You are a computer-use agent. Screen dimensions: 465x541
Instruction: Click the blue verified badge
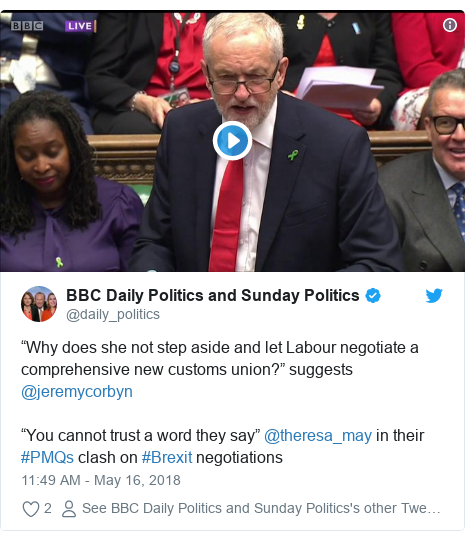[x=373, y=296]
